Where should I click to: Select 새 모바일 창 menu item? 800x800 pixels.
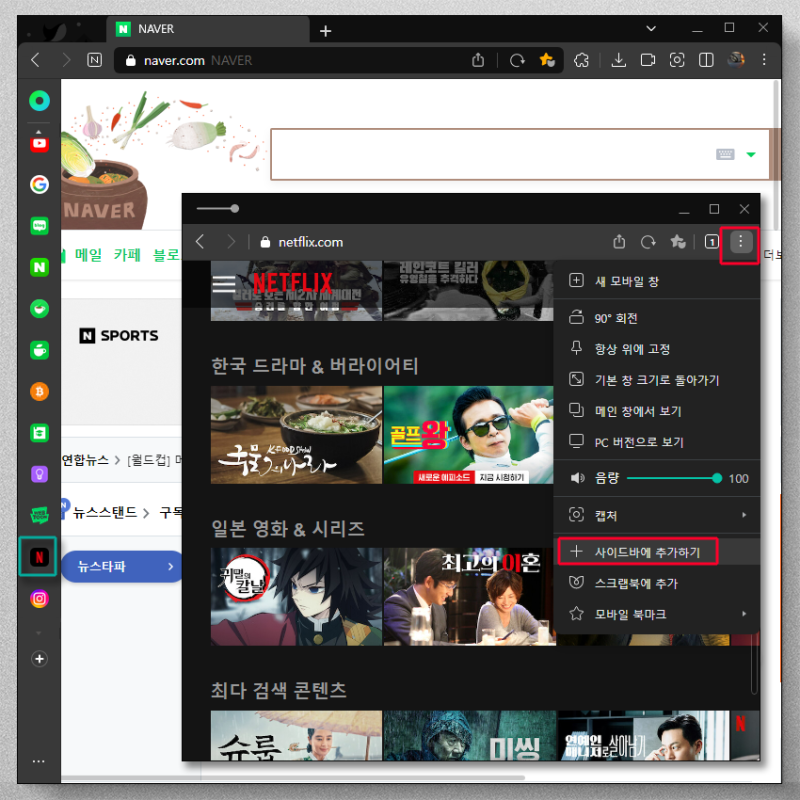pyautogui.click(x=657, y=281)
